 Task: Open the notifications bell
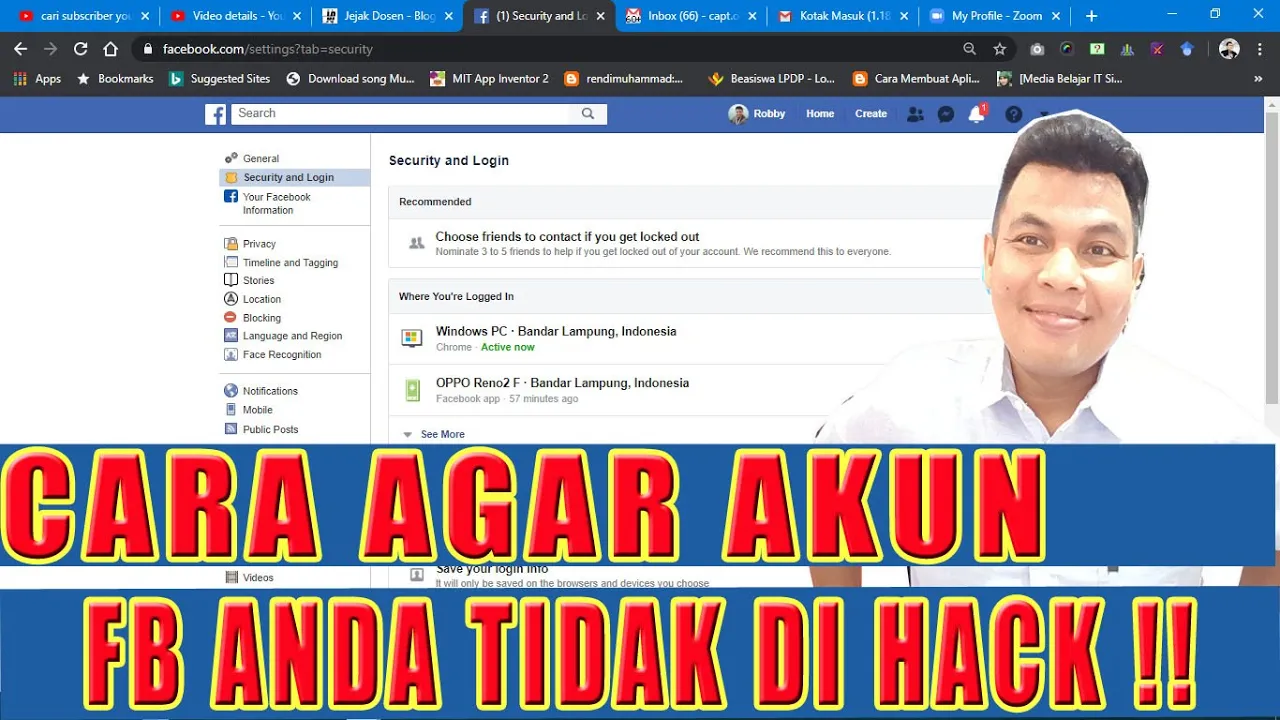pyautogui.click(x=977, y=114)
